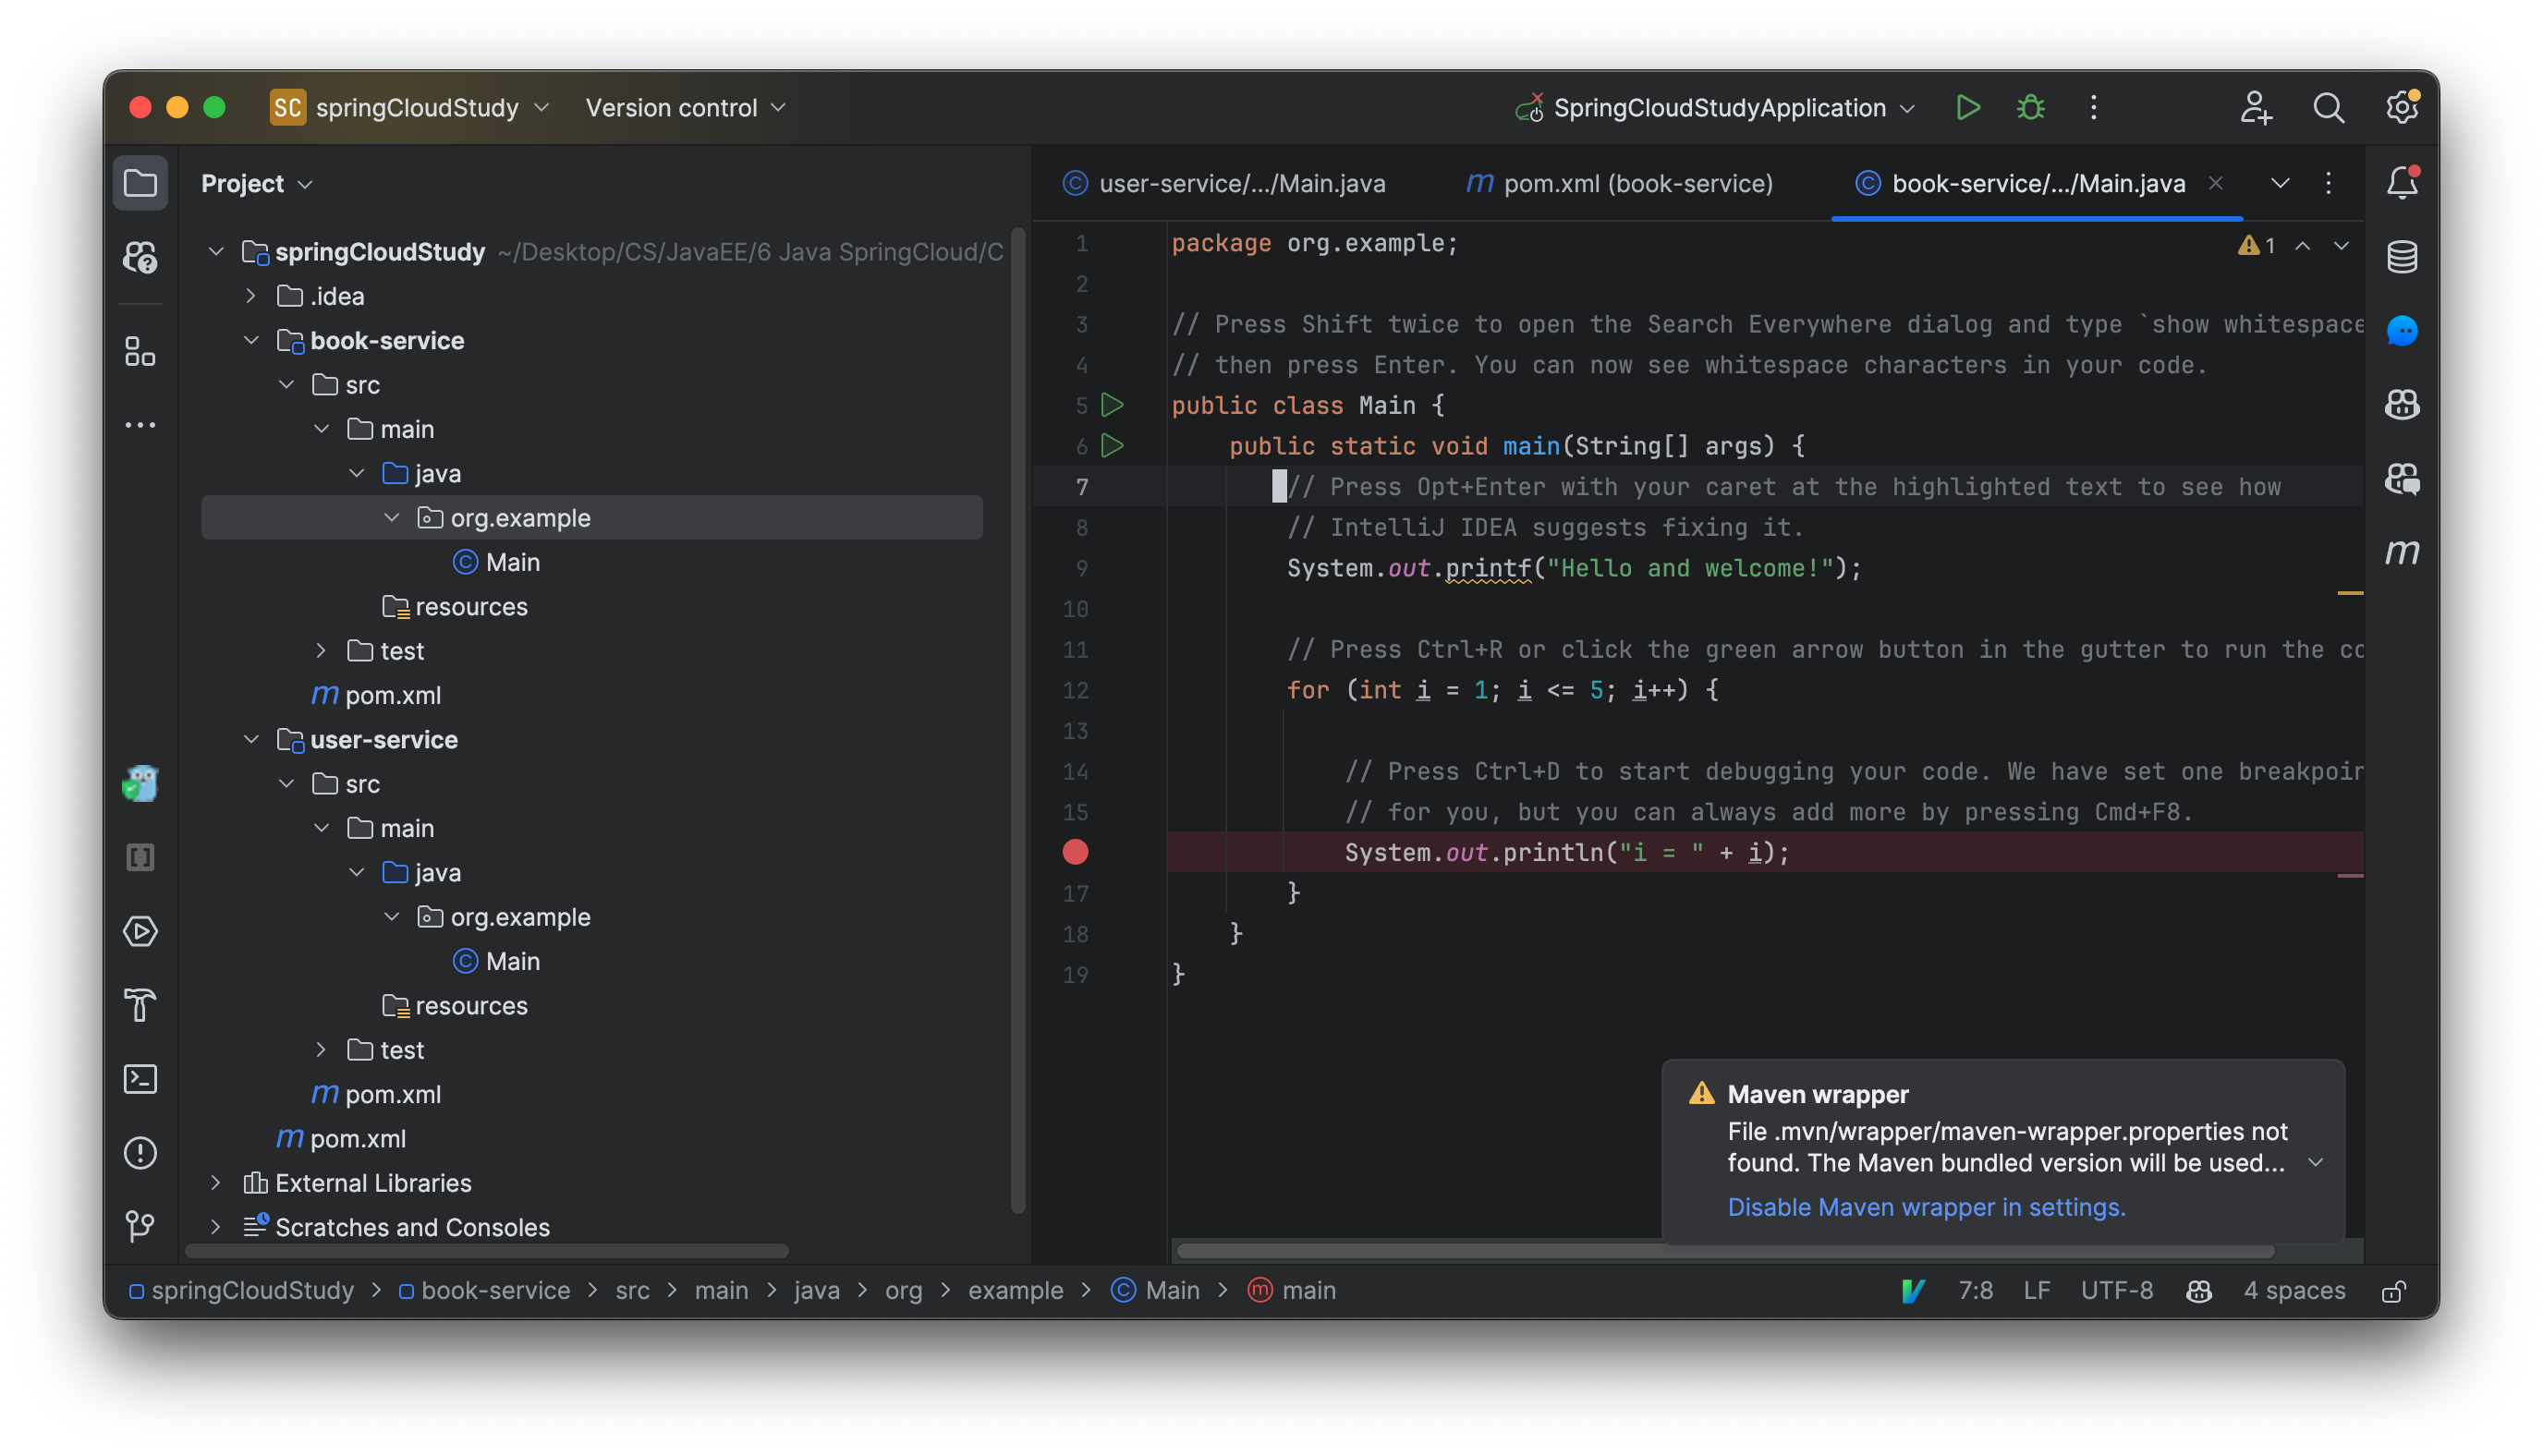Toggle the file lock icon in status bar
Screen dimensions: 2543x1456
(x=2394, y=1291)
